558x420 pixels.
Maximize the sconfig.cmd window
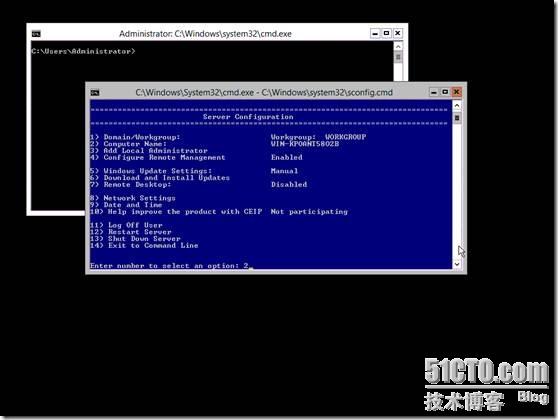[x=445, y=92]
